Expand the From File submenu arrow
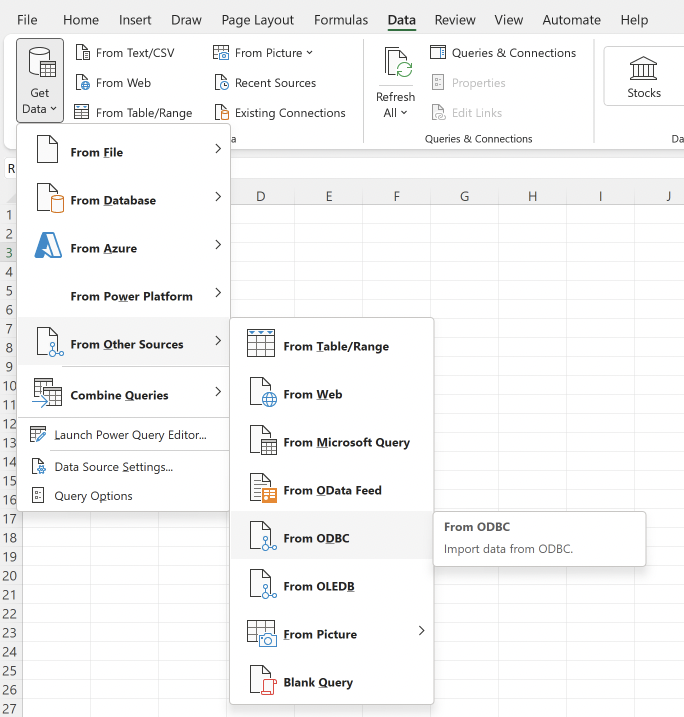 [218, 149]
